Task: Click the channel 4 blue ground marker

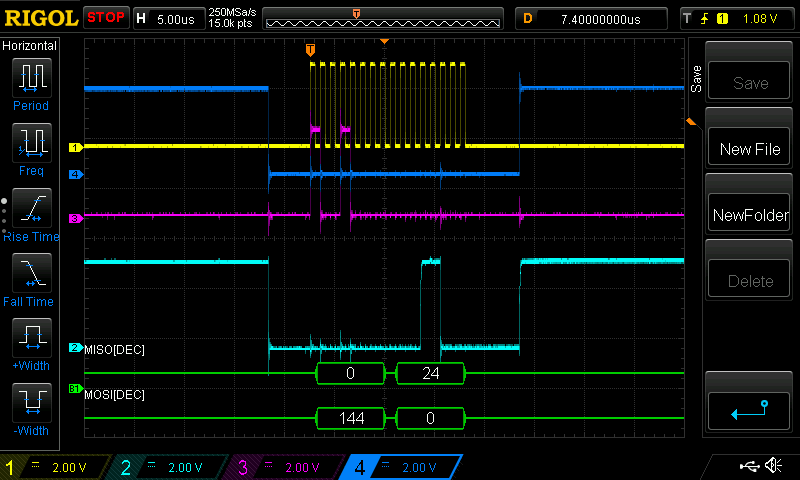Action: tap(76, 174)
